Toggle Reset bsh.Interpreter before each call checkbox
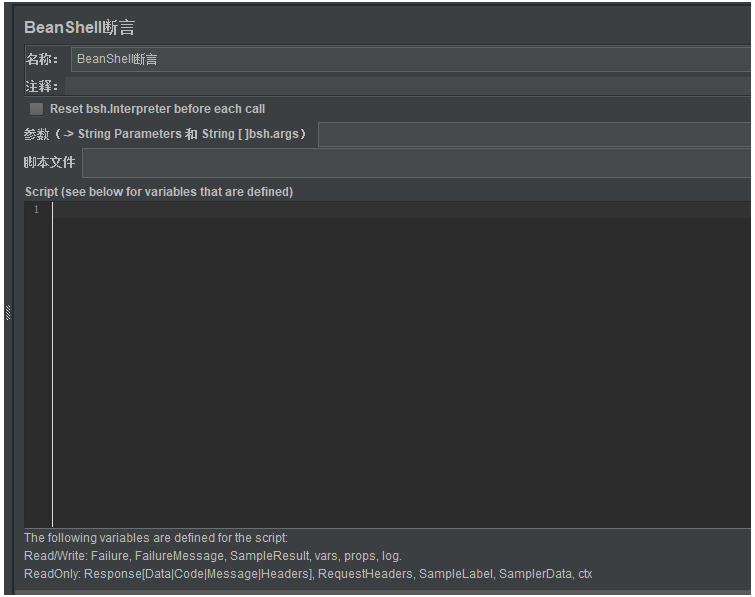 click(x=36, y=109)
